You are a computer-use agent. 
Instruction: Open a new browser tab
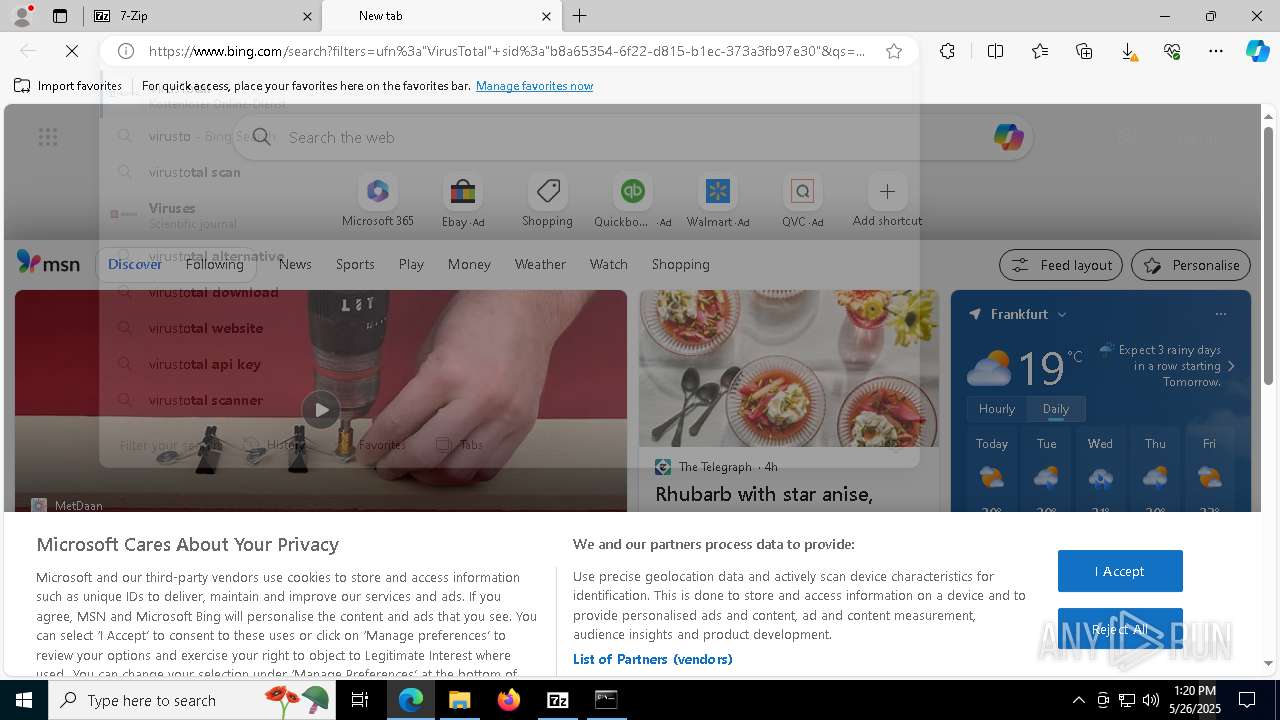580,16
